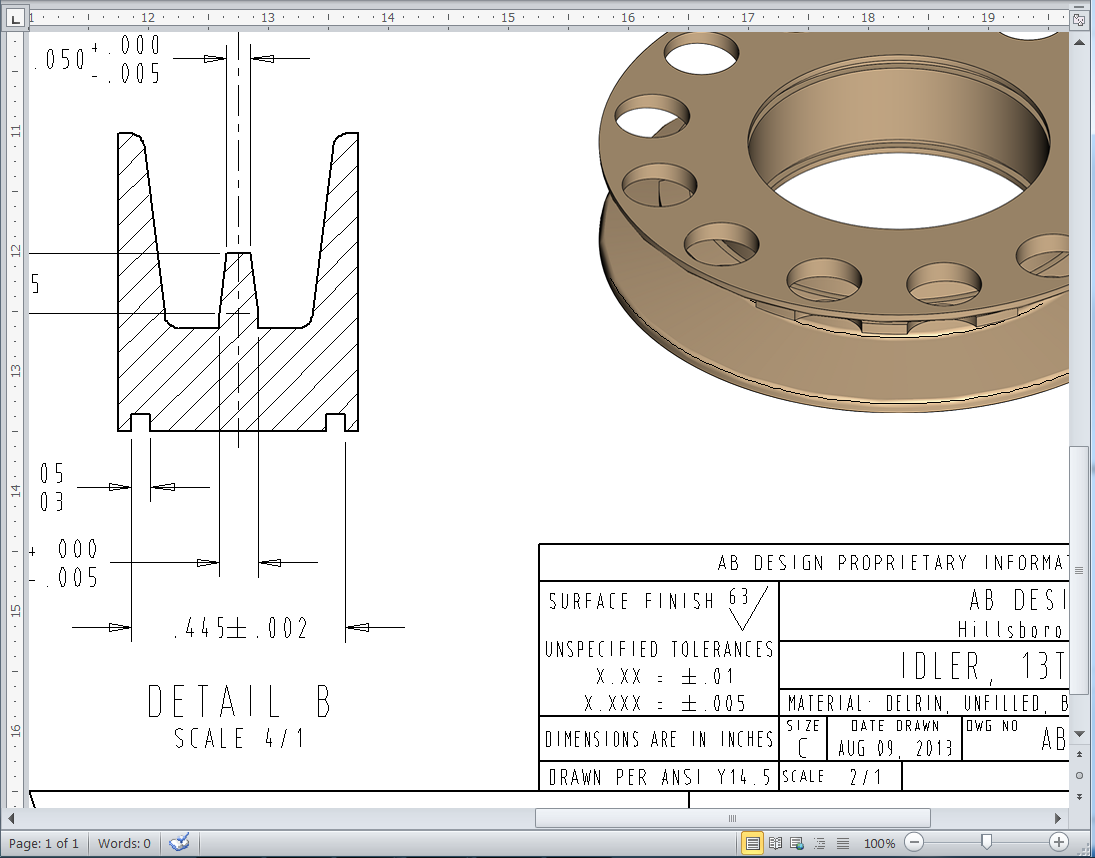Switch to Full Screen Reading view

775,843
